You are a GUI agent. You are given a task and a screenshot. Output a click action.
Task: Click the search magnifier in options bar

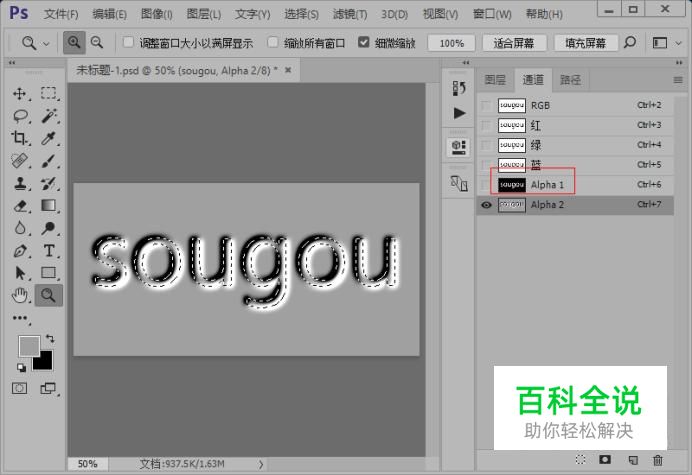pos(630,42)
